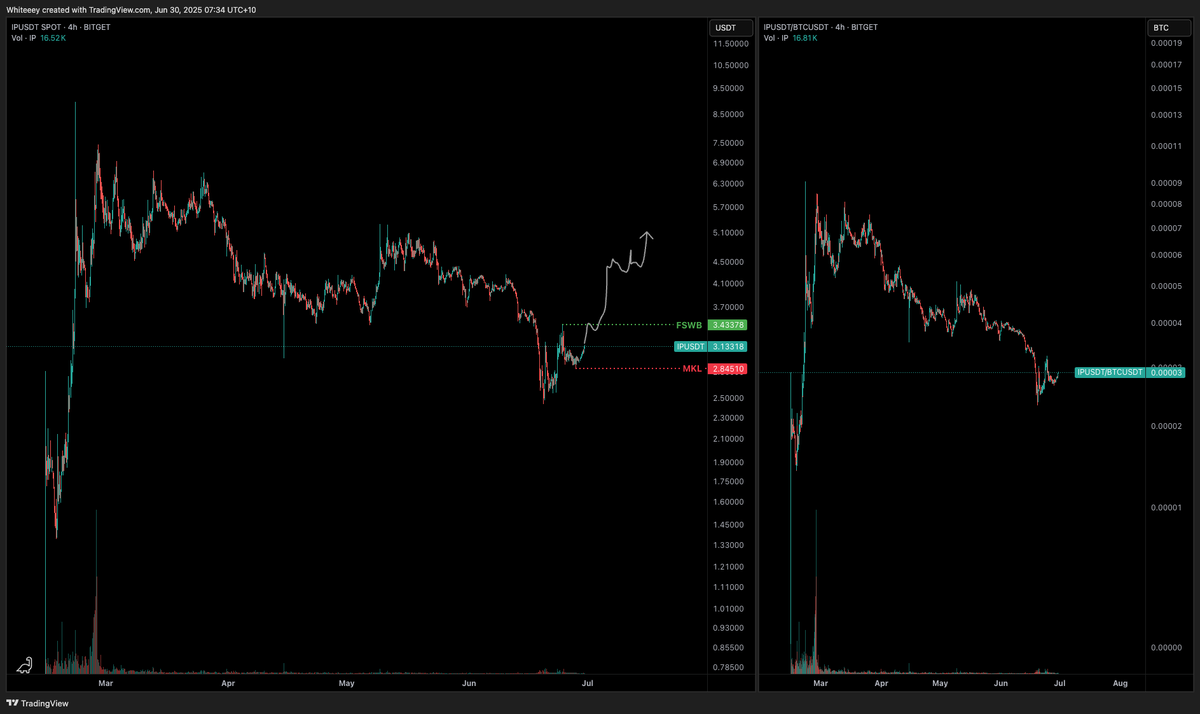Screen dimensions: 1200x714
Task: Click the Jun label on left chart time axis
Action: click(x=468, y=684)
